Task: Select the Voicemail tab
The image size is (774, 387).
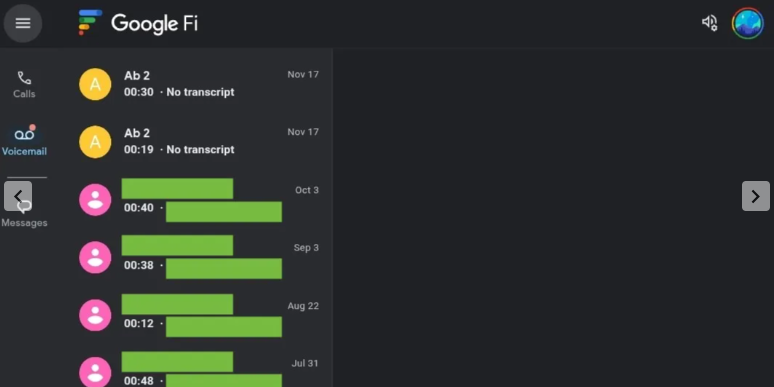Action: click(x=24, y=141)
